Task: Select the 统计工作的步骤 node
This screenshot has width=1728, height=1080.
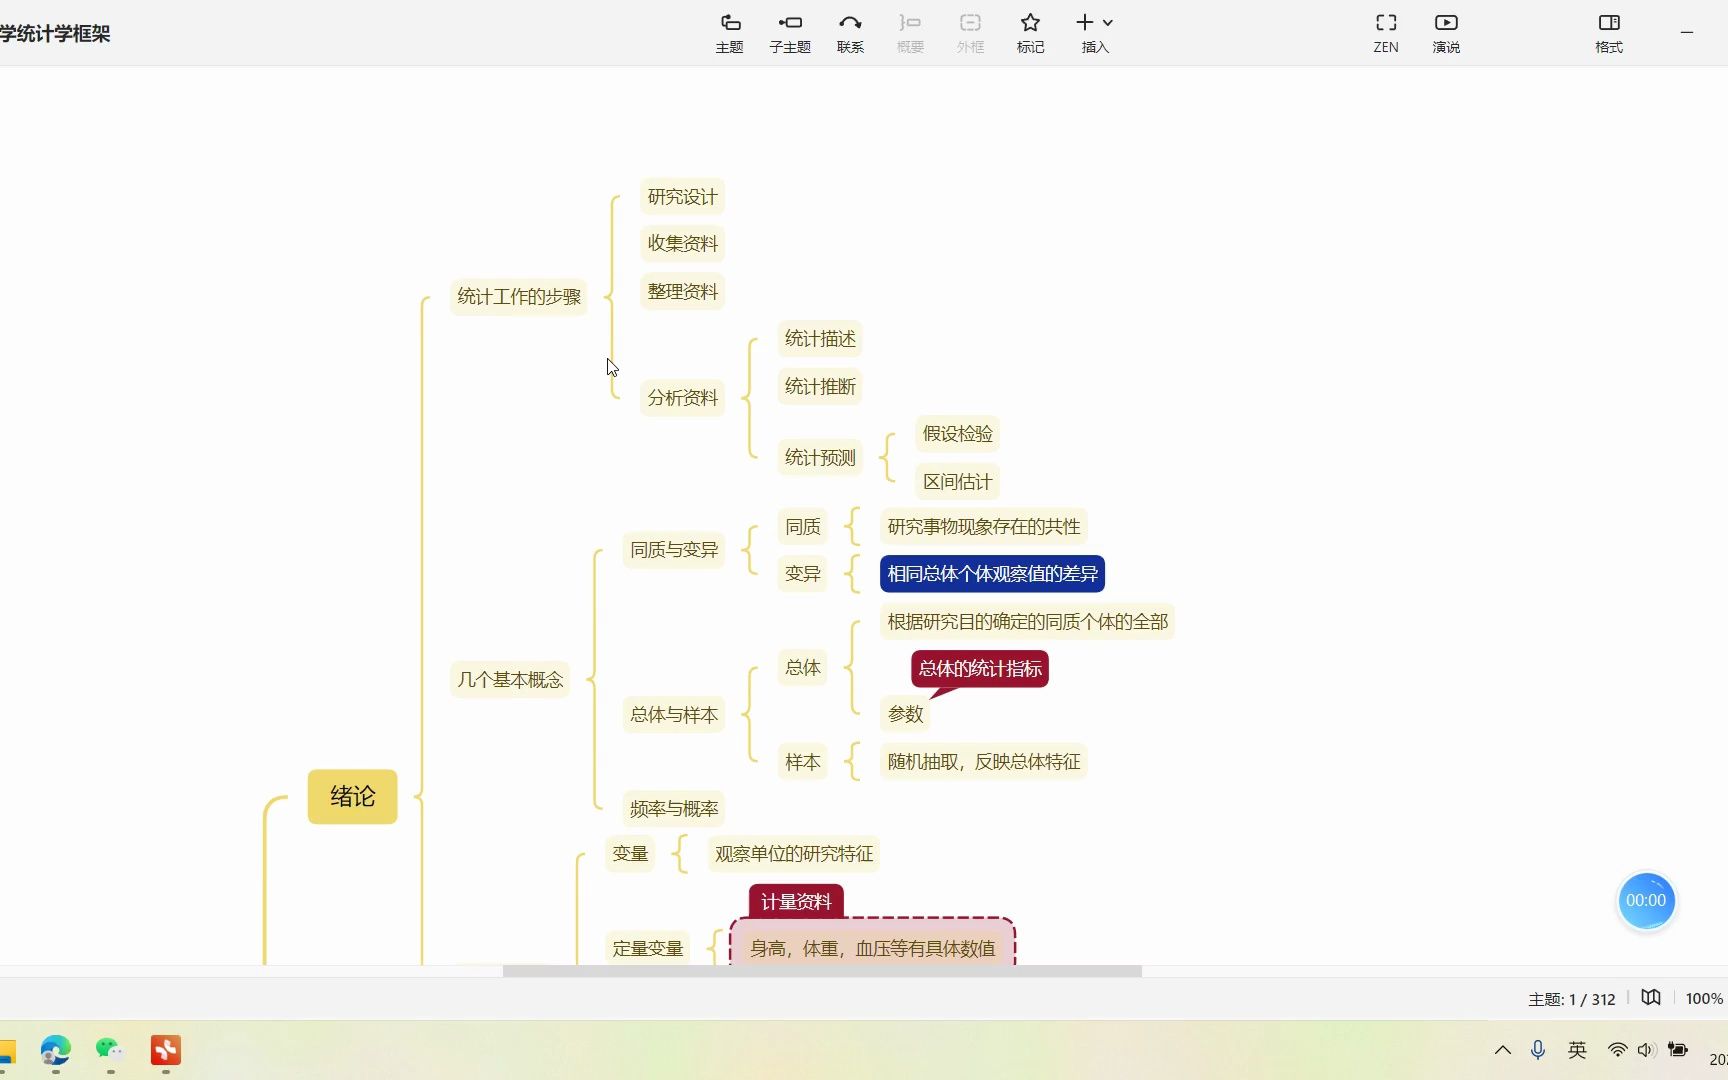Action: tap(519, 296)
